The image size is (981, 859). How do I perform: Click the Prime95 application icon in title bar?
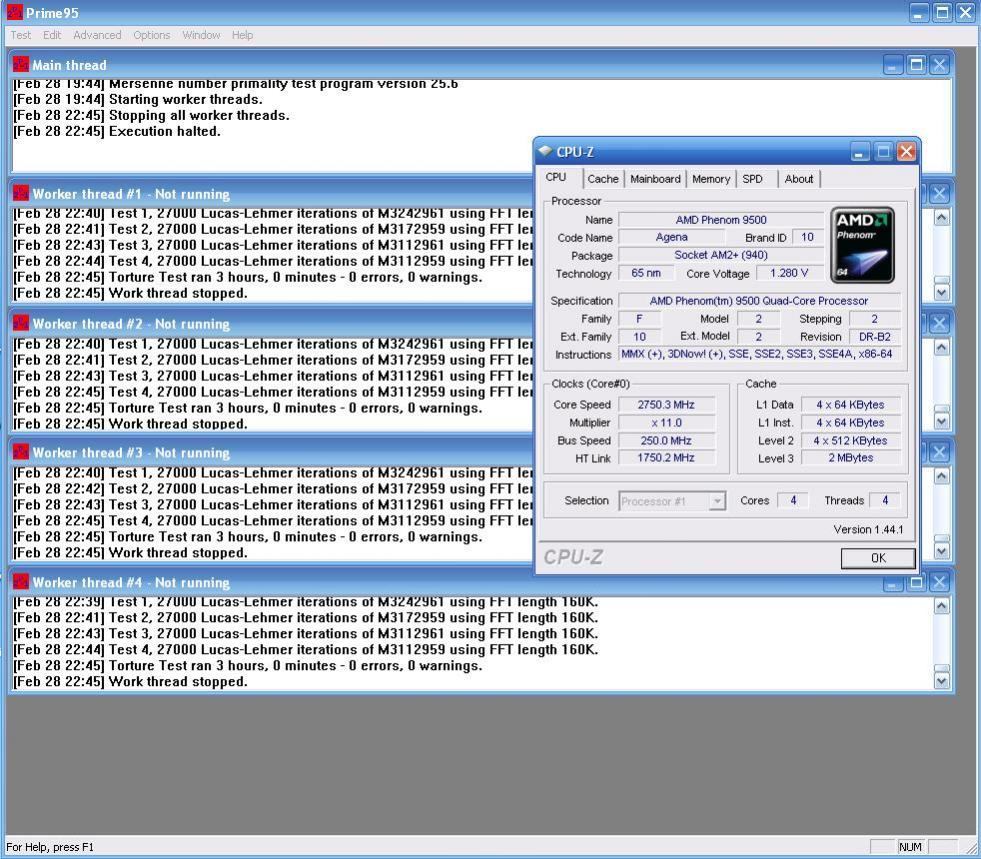click(x=14, y=12)
